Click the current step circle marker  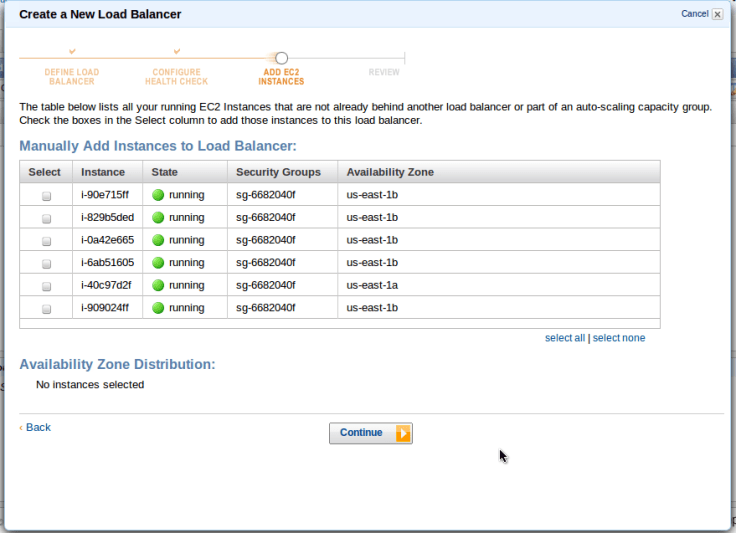click(x=281, y=58)
